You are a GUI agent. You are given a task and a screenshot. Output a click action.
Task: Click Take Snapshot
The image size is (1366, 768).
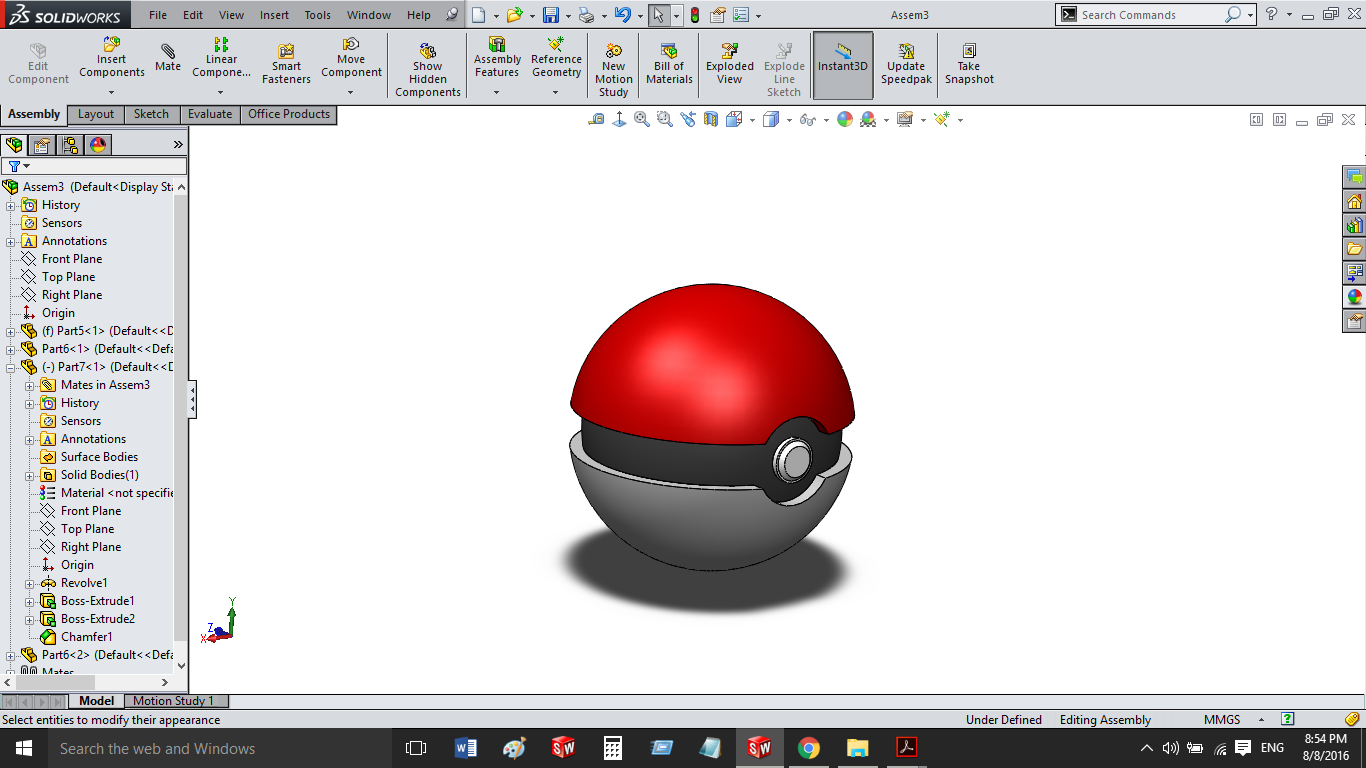[x=969, y=65]
